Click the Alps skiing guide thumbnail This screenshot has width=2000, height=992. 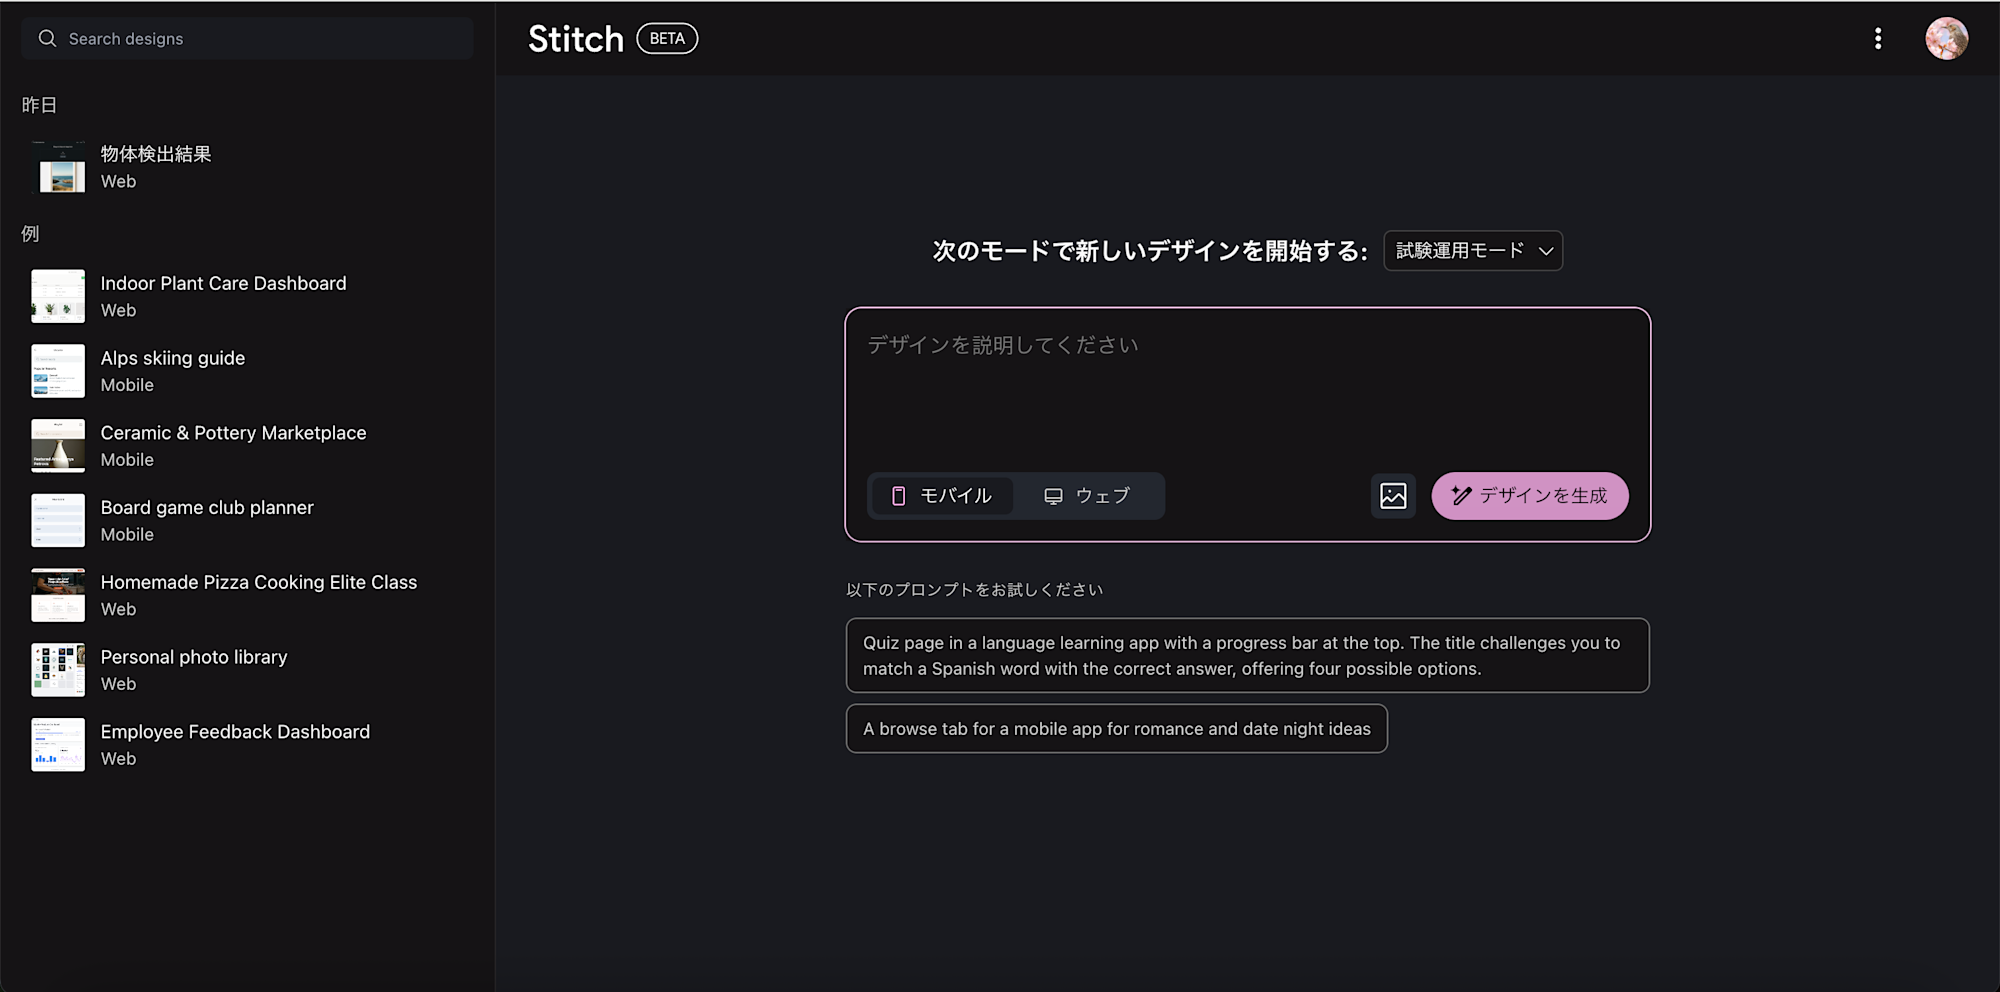(x=58, y=371)
